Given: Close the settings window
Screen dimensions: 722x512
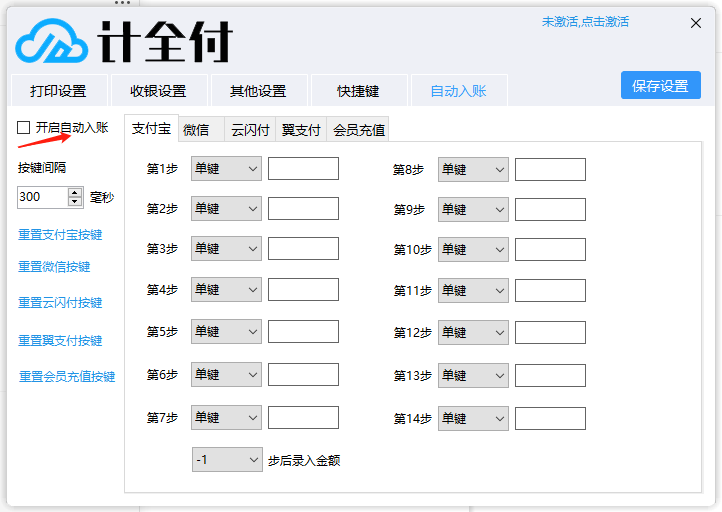Looking at the screenshot, I should tap(696, 23).
